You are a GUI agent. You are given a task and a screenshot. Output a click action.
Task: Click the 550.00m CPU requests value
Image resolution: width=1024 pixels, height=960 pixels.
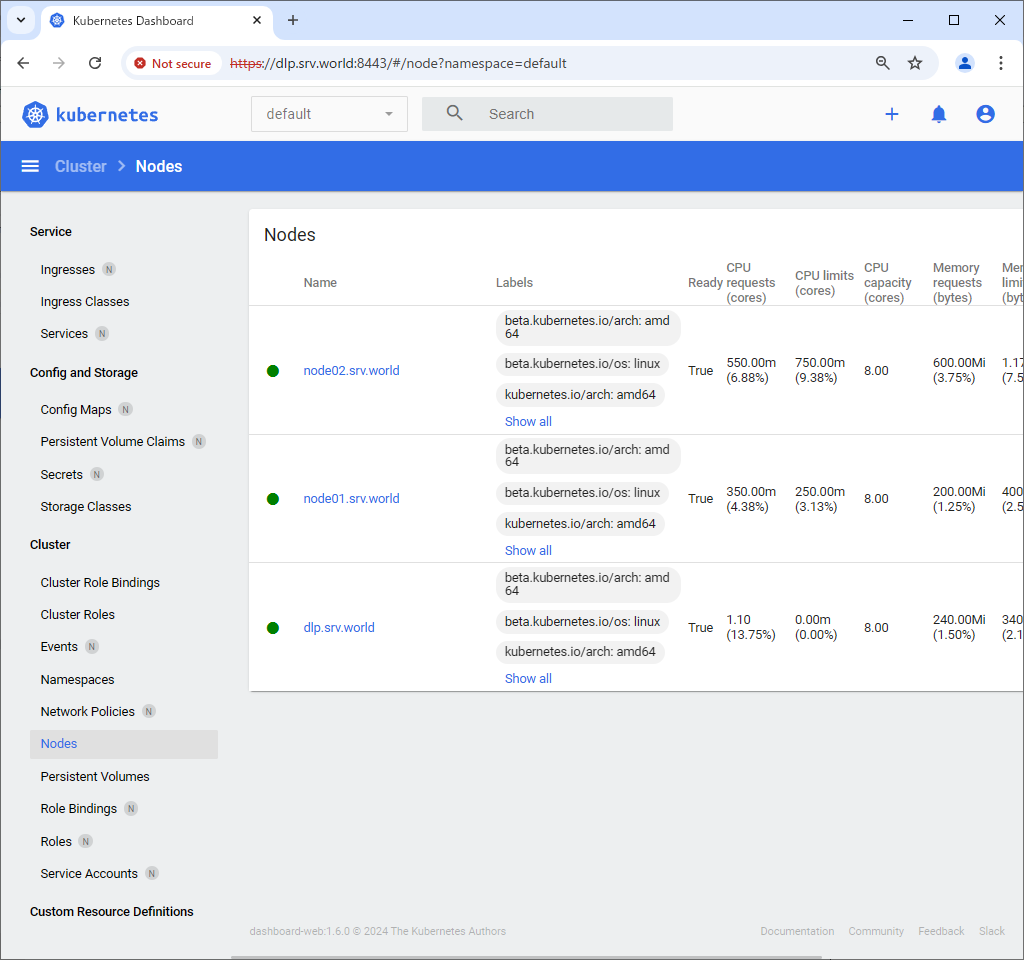coord(751,362)
